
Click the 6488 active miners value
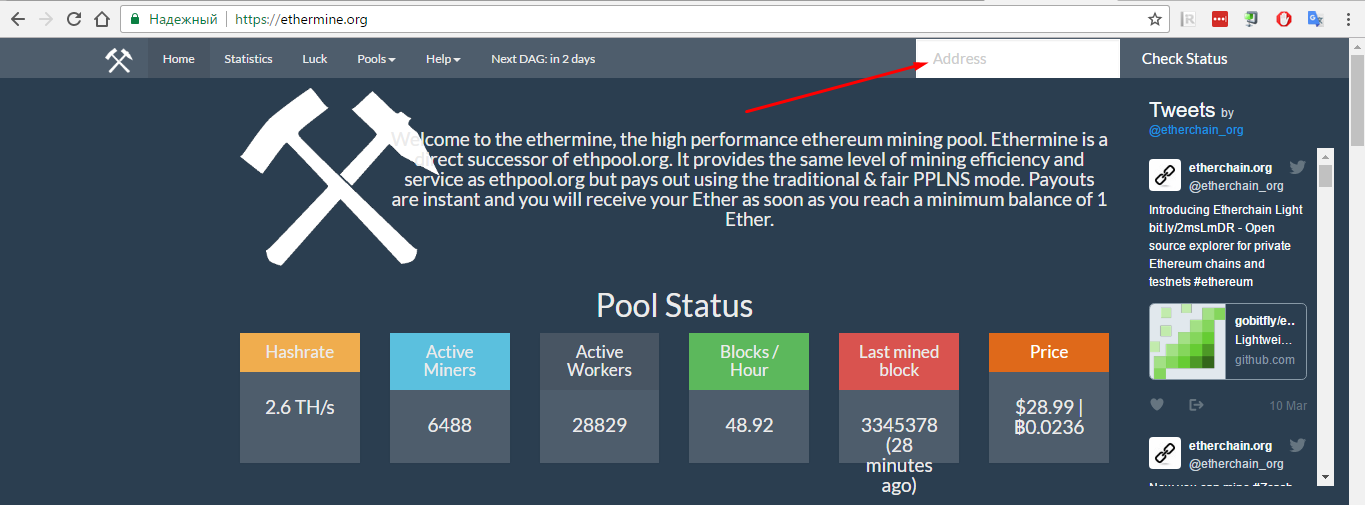(449, 425)
